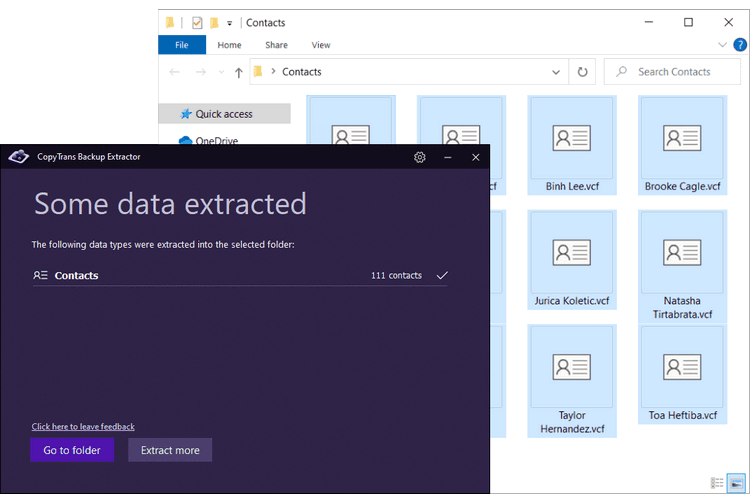Screen dimensions: 750x494
Task: Expand the address bar history dropdown
Action: [x=556, y=72]
